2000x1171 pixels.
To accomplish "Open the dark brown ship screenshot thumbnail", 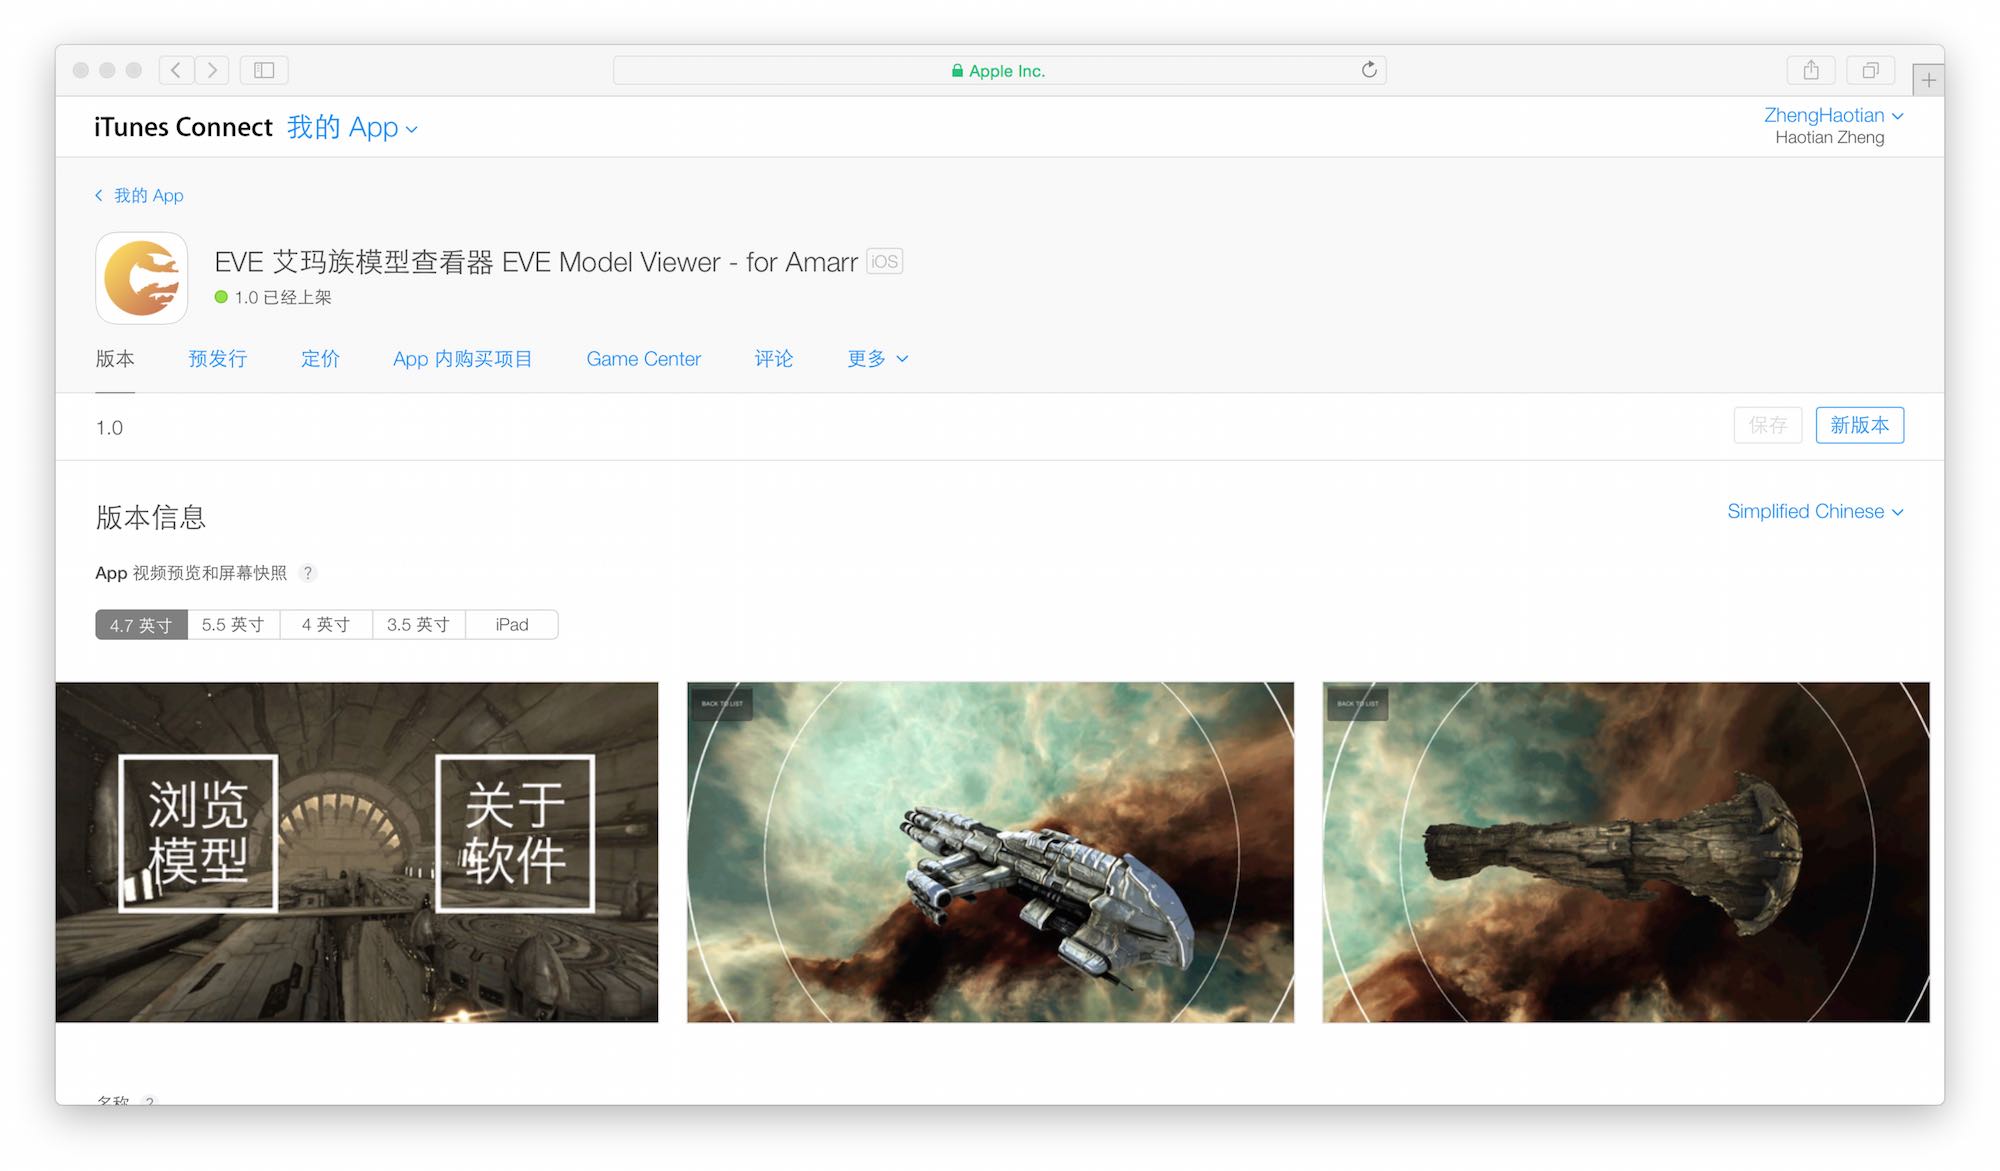I will coord(1626,852).
